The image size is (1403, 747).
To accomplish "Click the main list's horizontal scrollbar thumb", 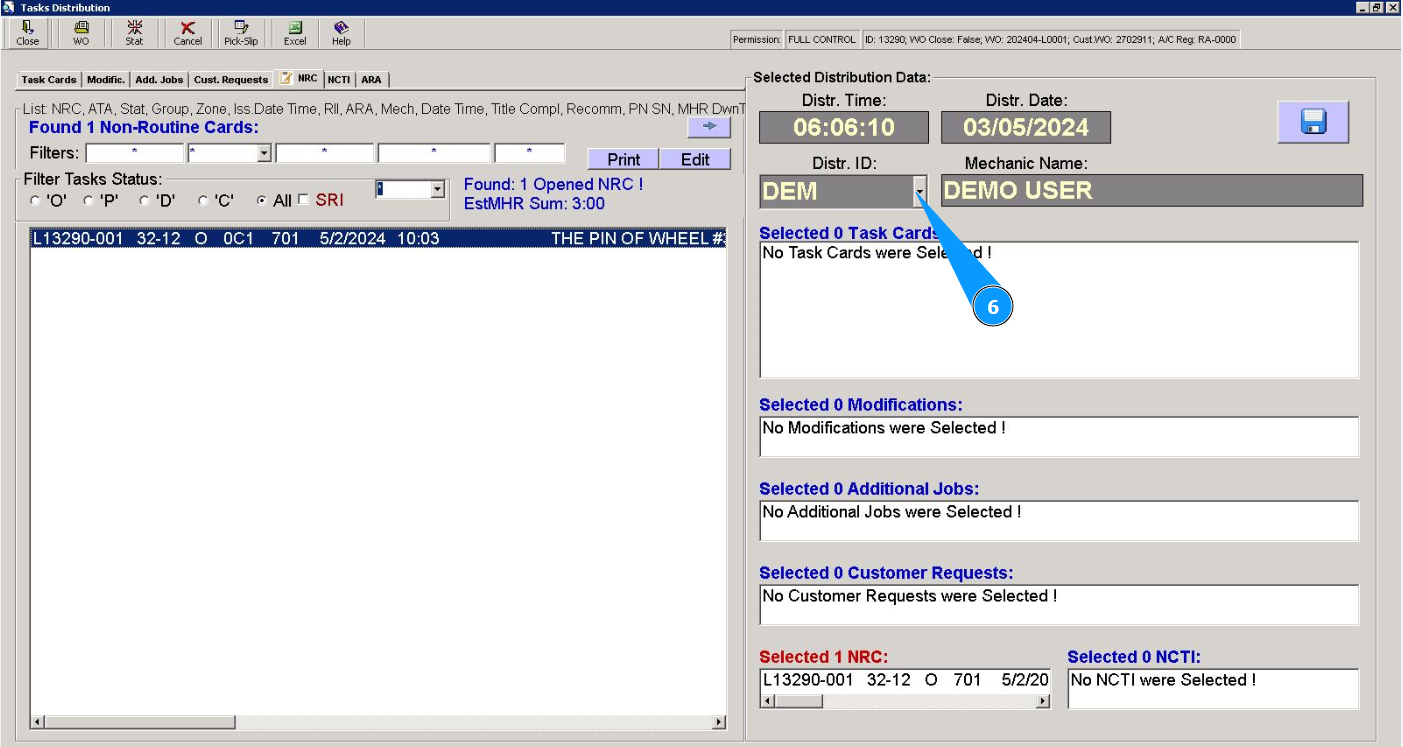I will pyautogui.click(x=139, y=722).
